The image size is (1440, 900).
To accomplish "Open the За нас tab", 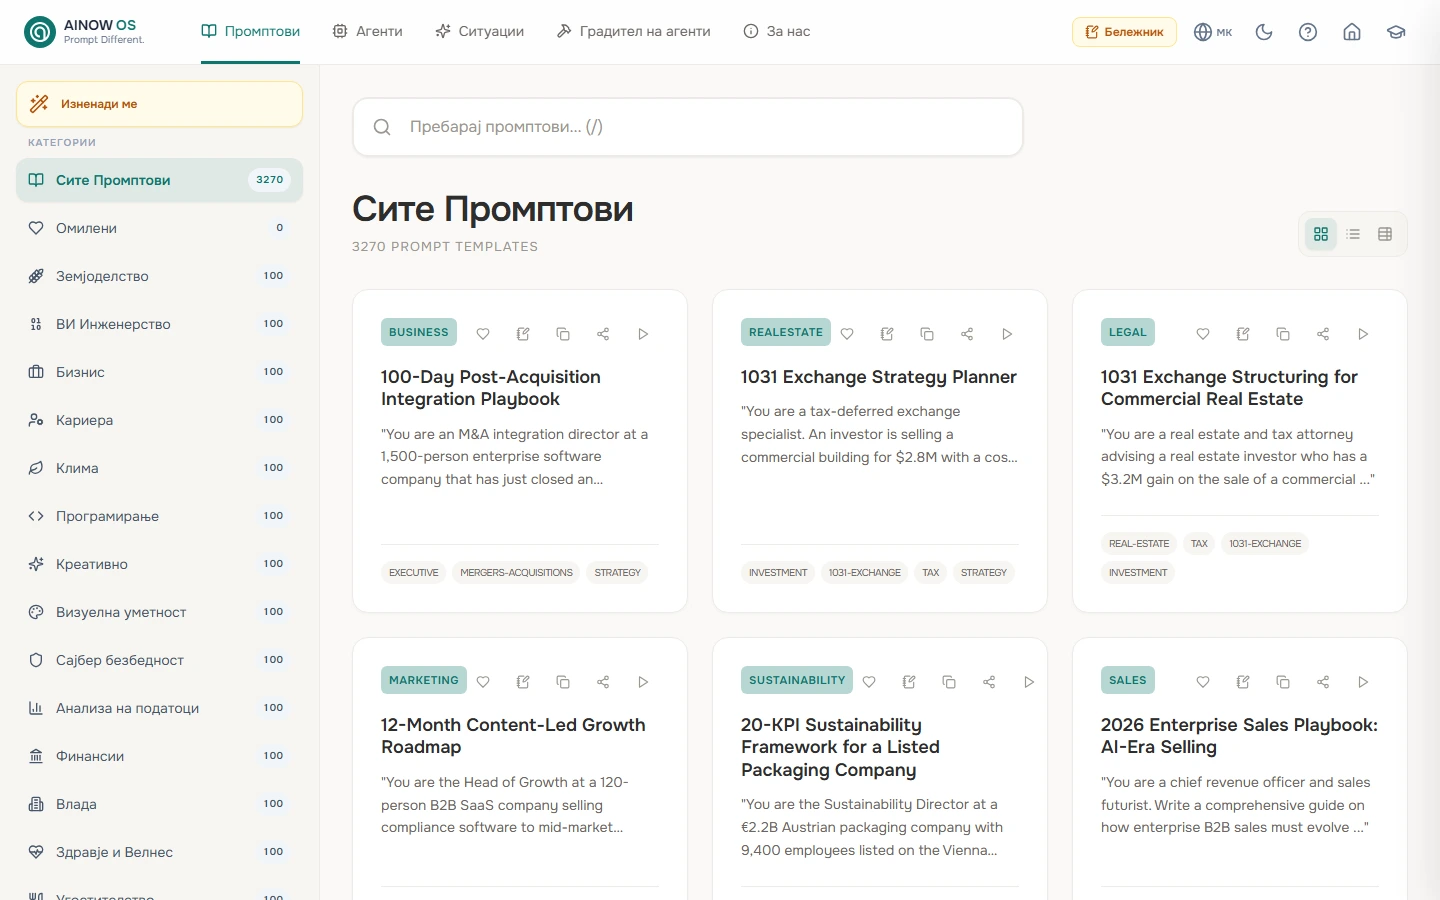I will click(777, 32).
